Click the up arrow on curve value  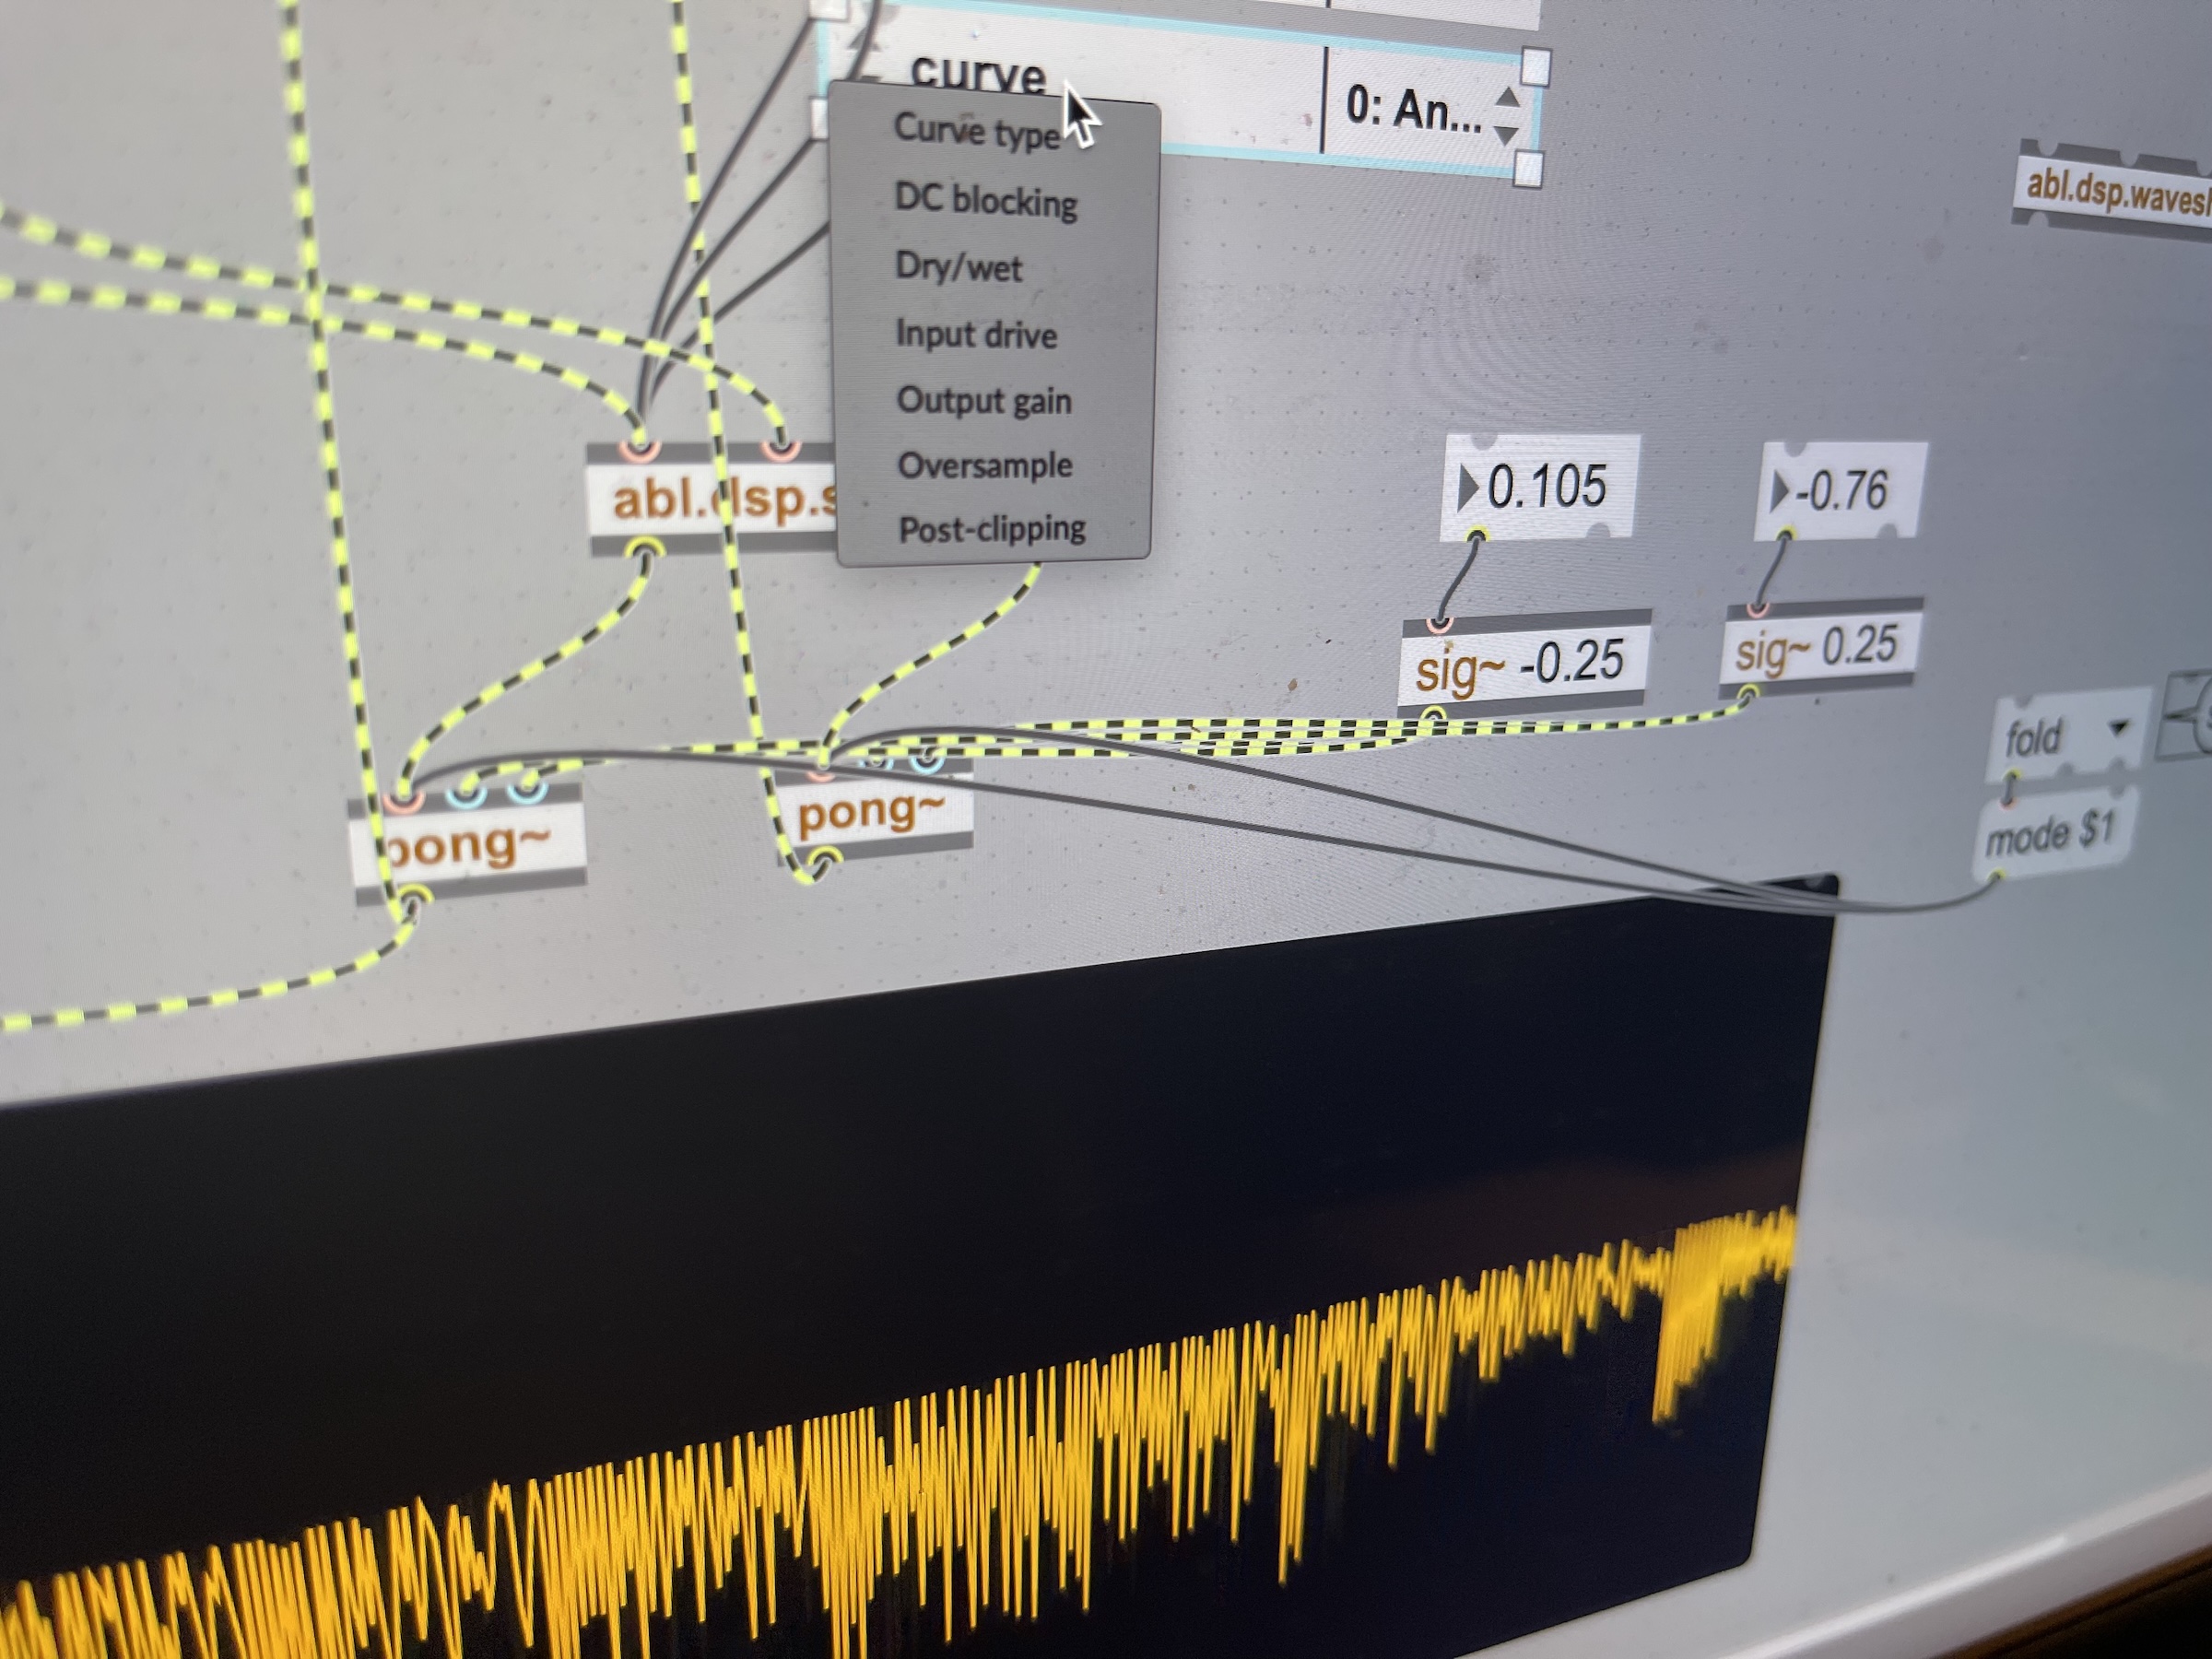tap(1507, 98)
